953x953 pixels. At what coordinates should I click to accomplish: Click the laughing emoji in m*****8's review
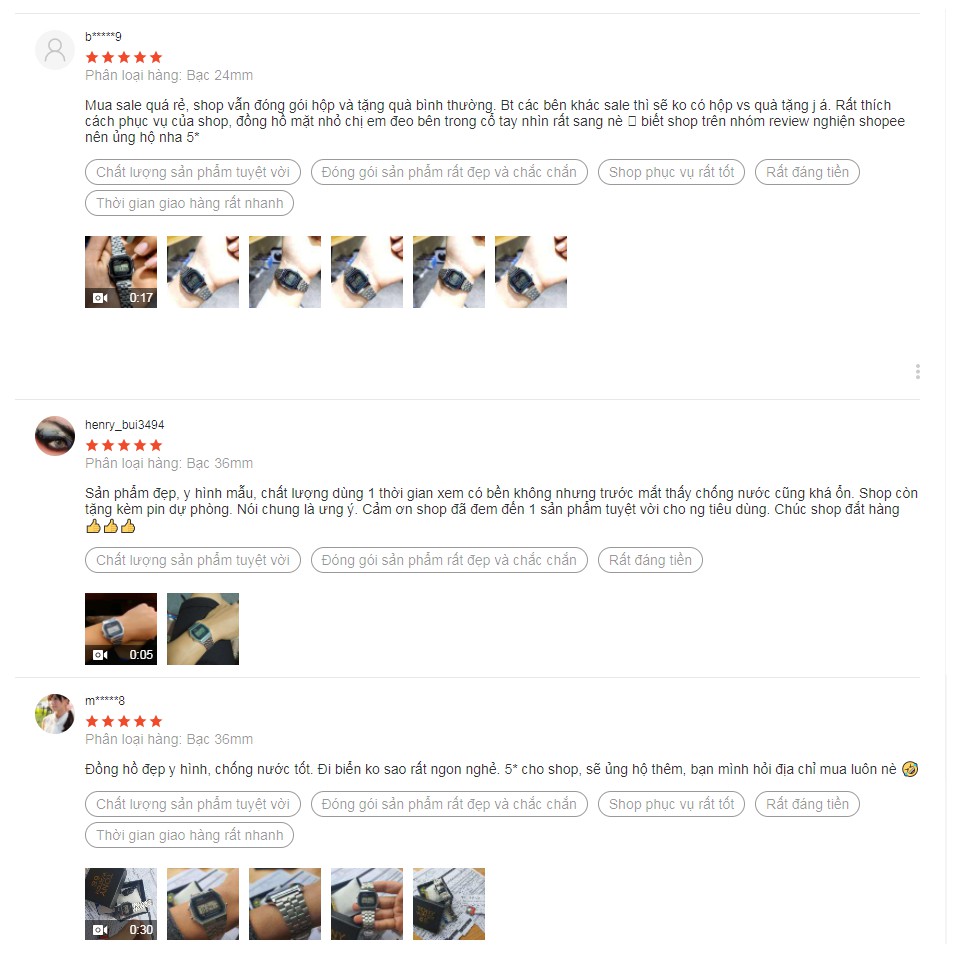[910, 769]
